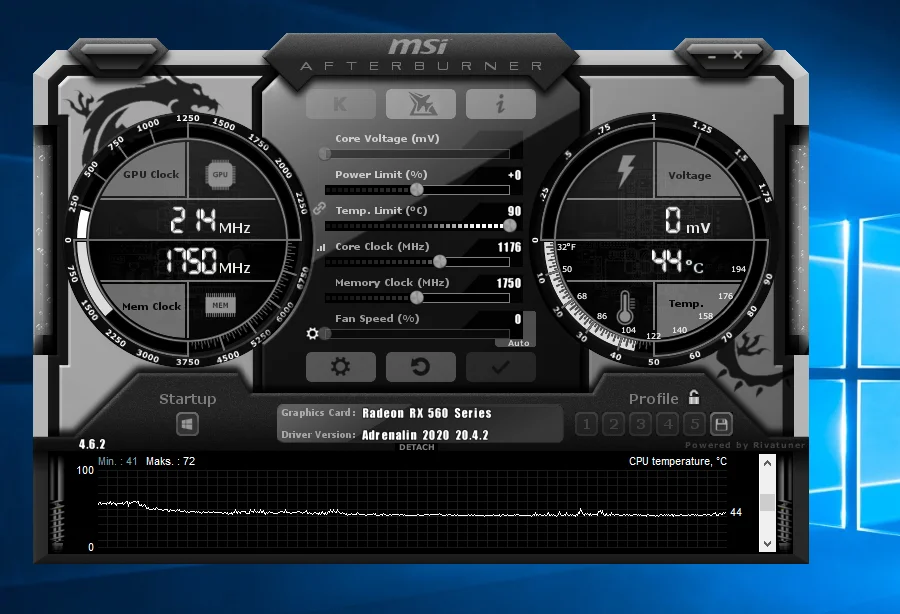Click the Power Limit slider handle

click(417, 189)
